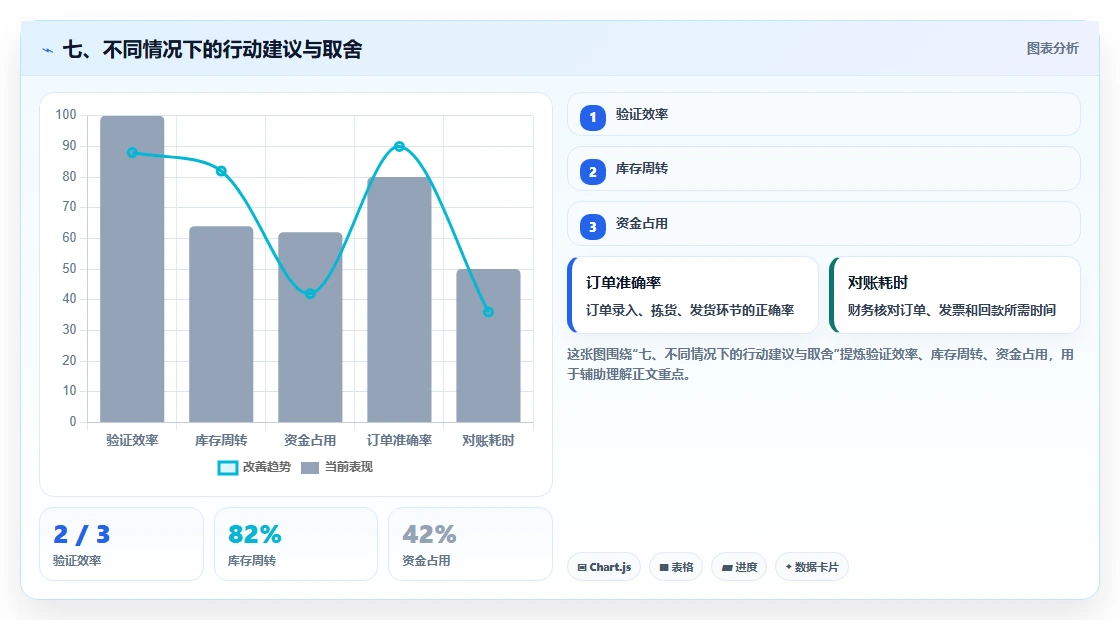The image size is (1120, 620).
Task: Toggle the 当前表现 legend swatch
Action: [x=309, y=468]
